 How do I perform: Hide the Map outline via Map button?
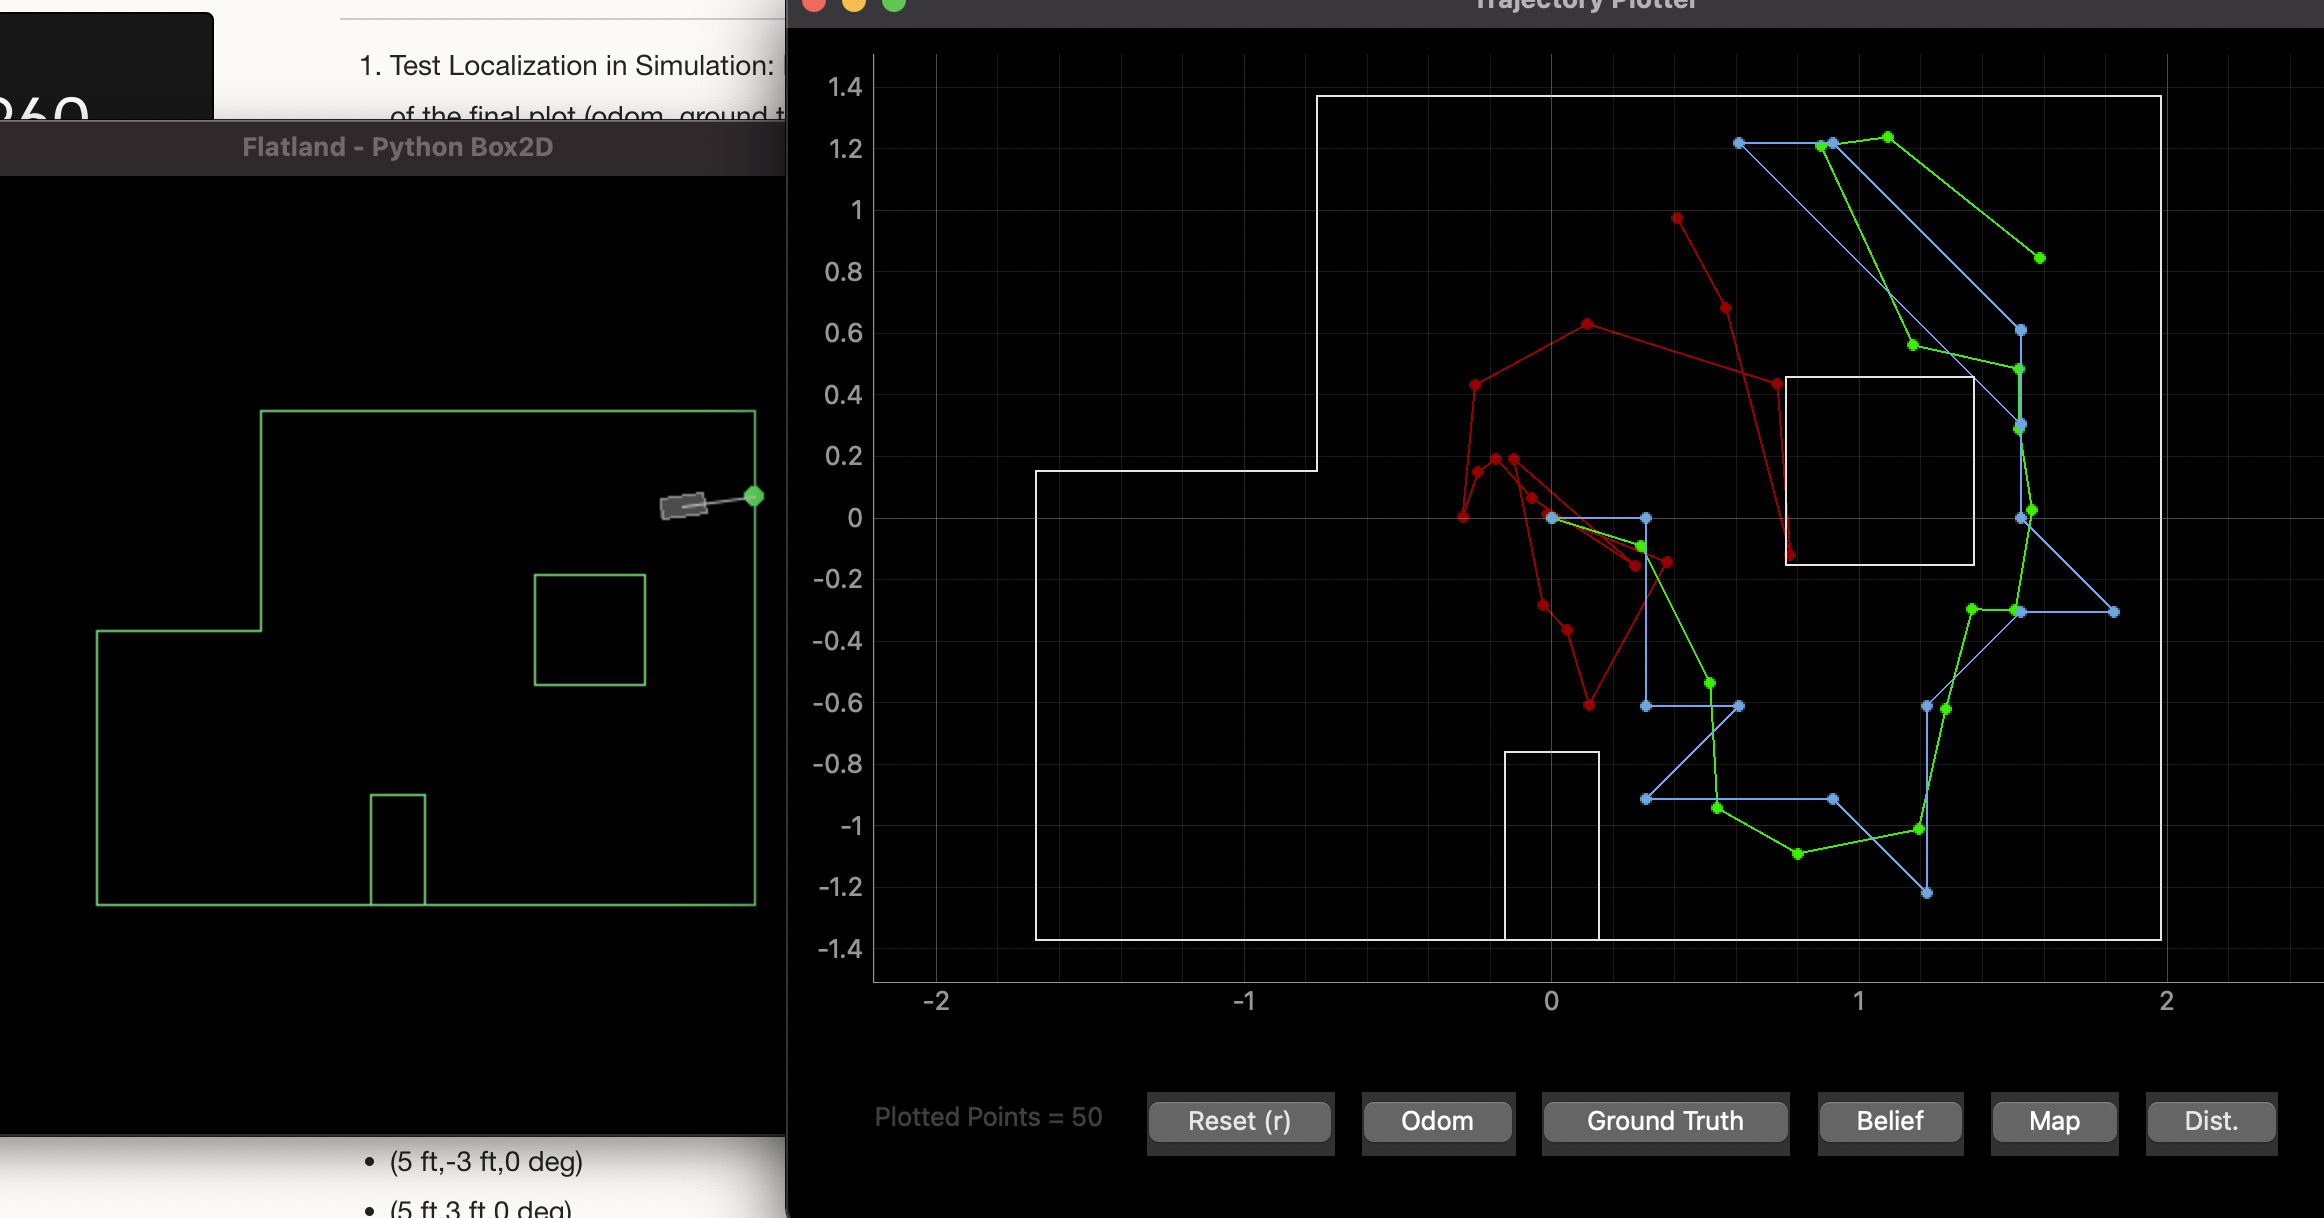(2054, 1121)
